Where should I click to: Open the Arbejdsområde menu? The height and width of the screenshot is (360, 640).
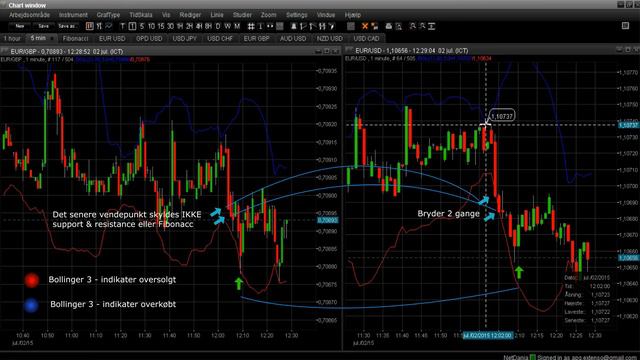(29, 15)
